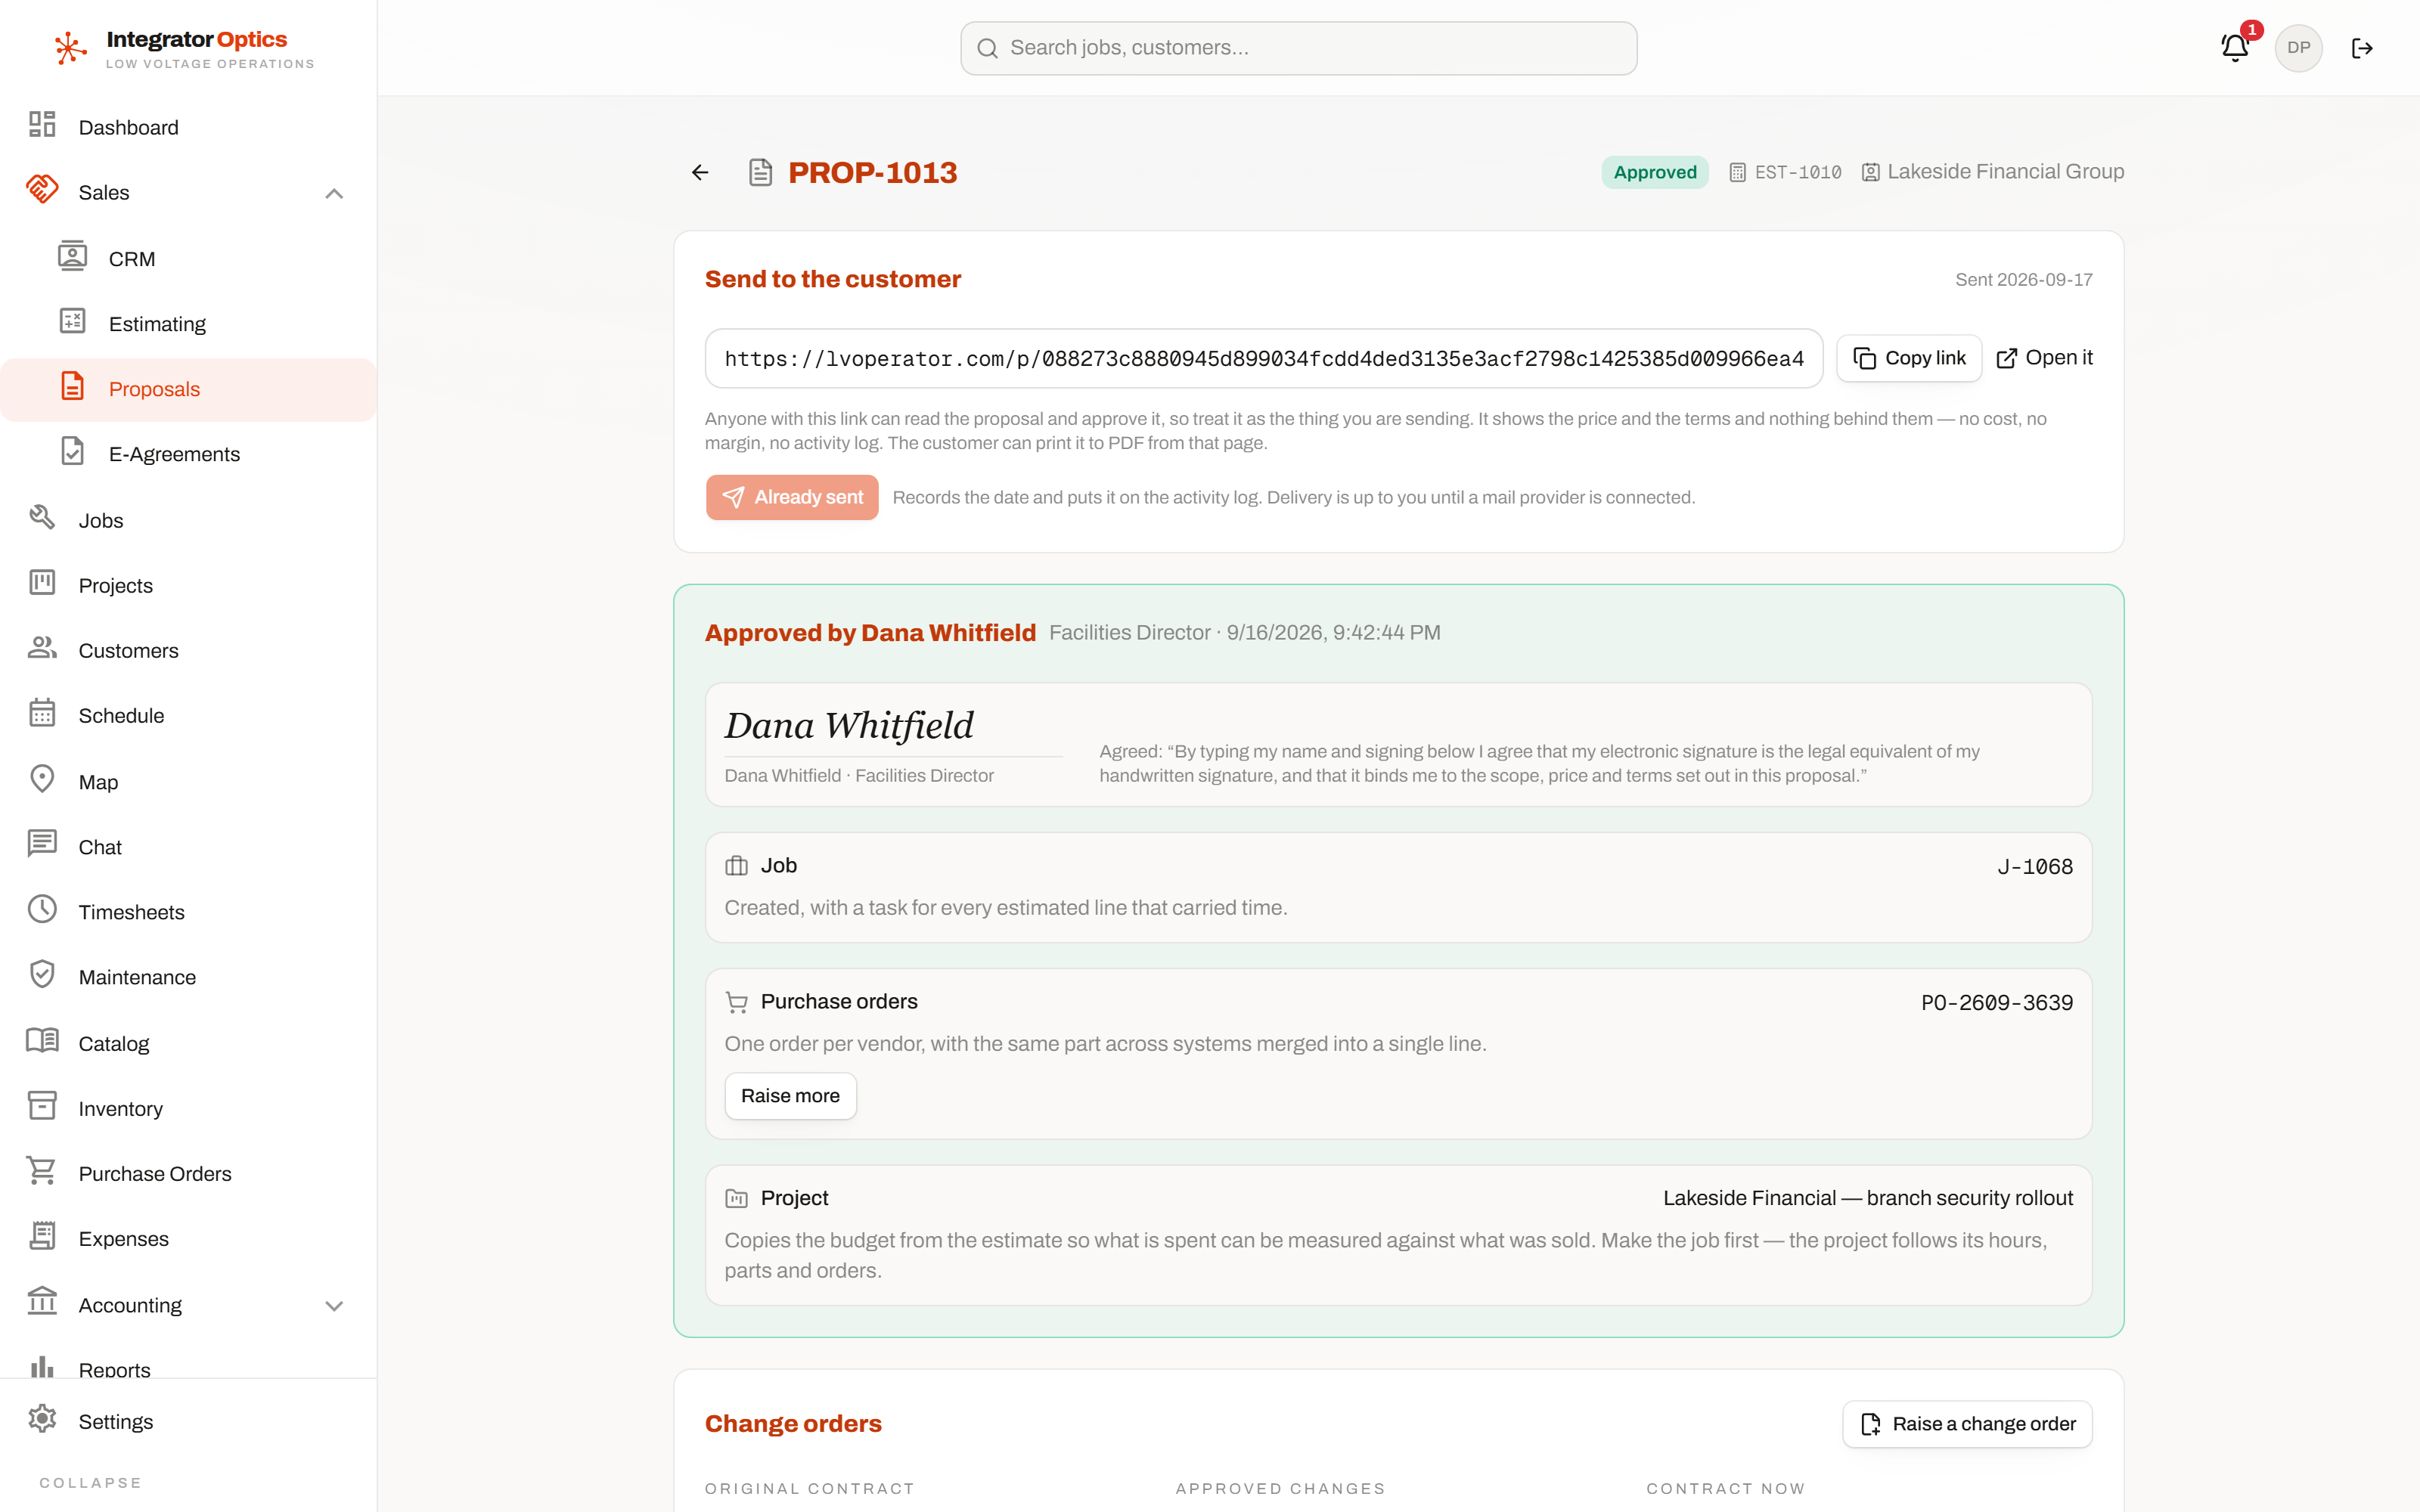Click the APPROVED CHANGES label
Image resolution: width=2420 pixels, height=1512 pixels.
pos(1280,1488)
